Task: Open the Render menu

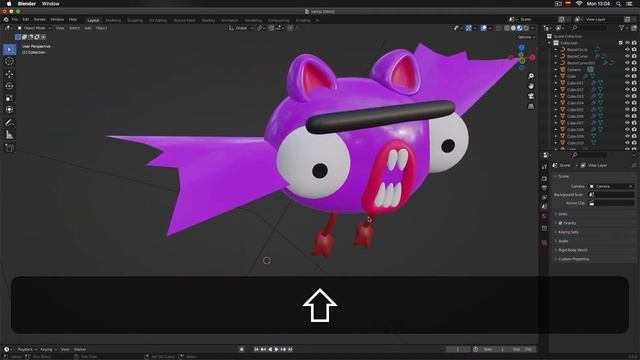Action: click(40, 20)
